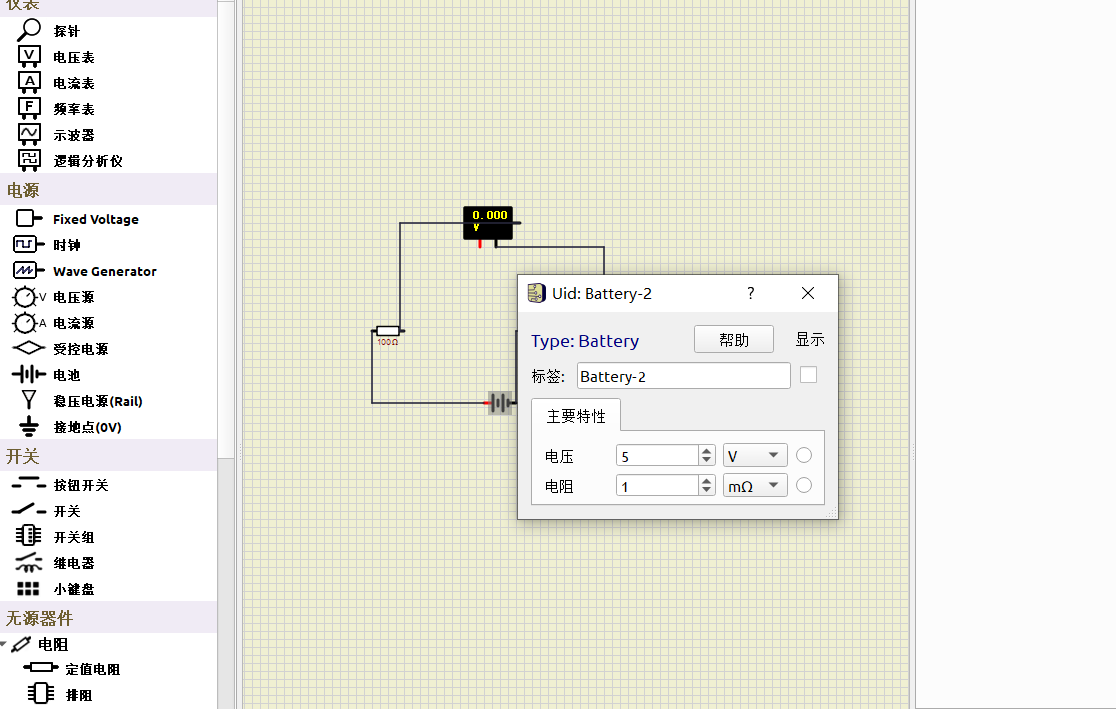Choose the 继电器 relay component
The height and width of the screenshot is (709, 1116).
[x=28, y=563]
